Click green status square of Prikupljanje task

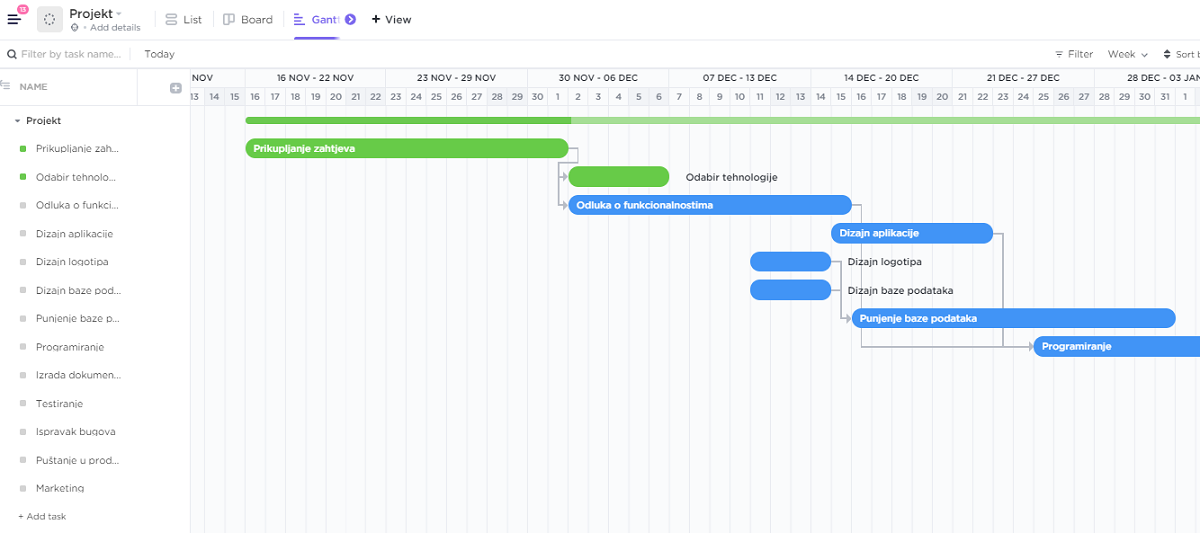(x=23, y=149)
